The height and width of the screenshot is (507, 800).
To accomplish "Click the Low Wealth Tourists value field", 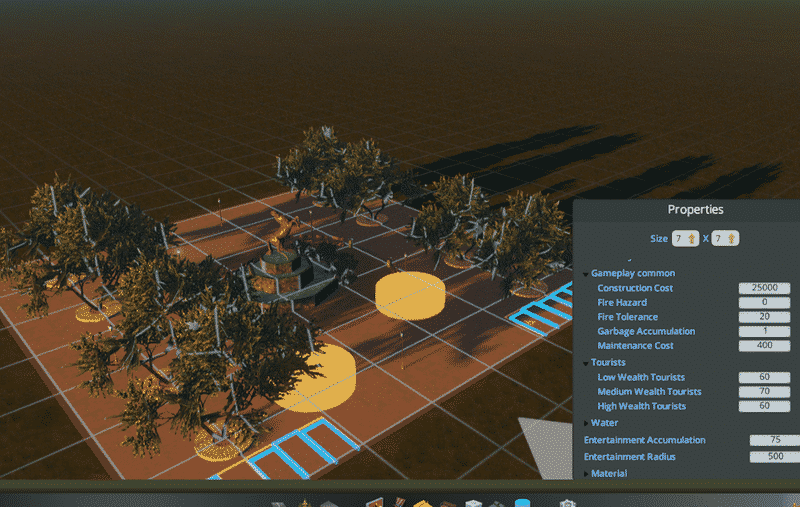I will (764, 377).
